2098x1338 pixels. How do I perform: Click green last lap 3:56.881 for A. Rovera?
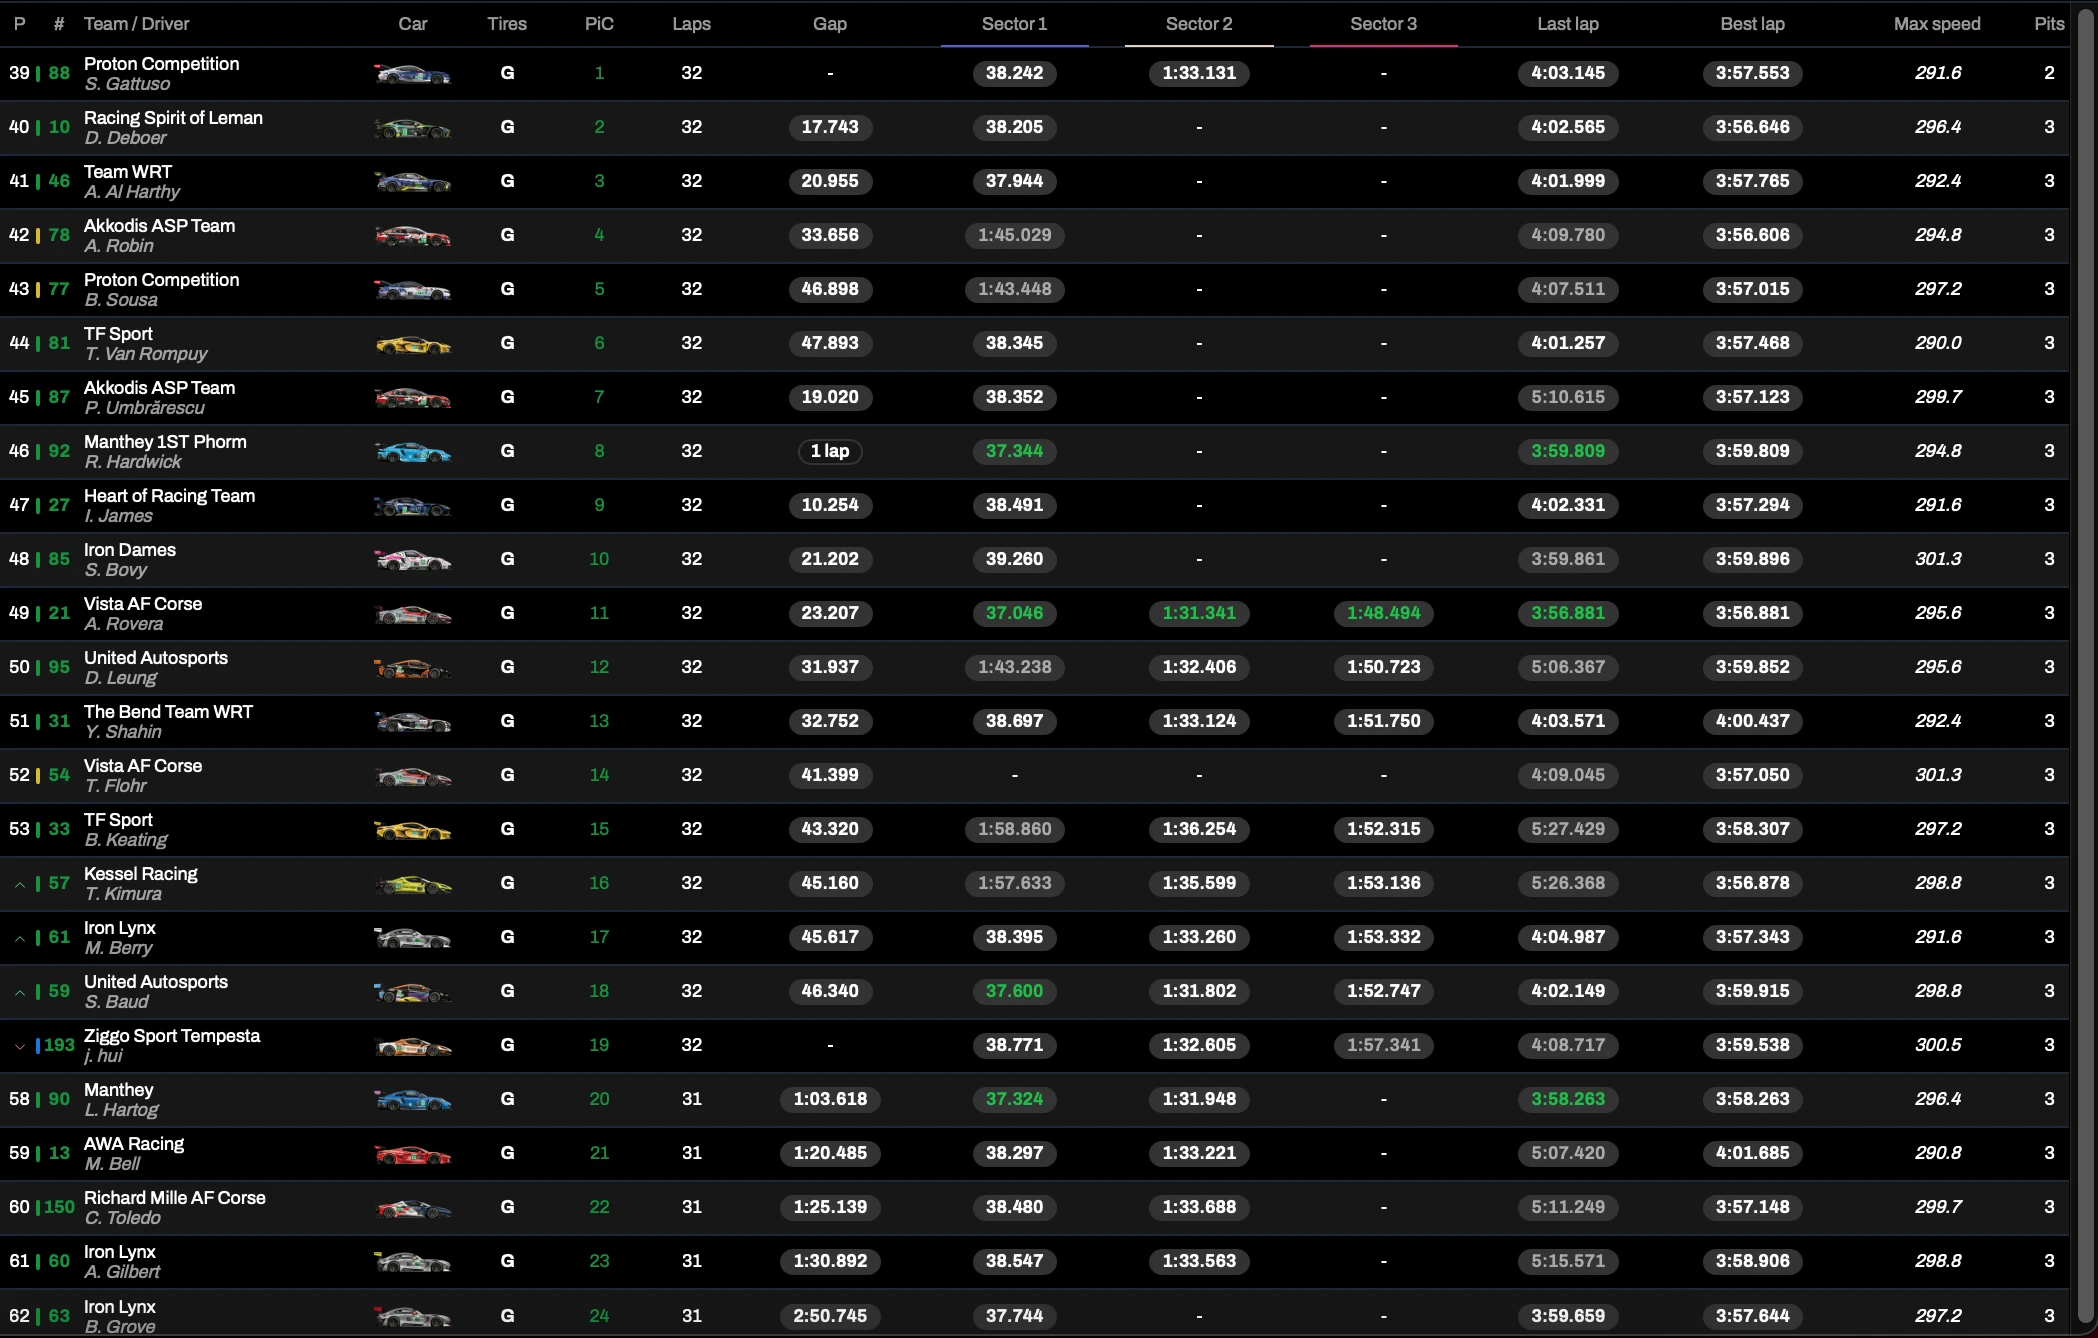(x=1568, y=613)
